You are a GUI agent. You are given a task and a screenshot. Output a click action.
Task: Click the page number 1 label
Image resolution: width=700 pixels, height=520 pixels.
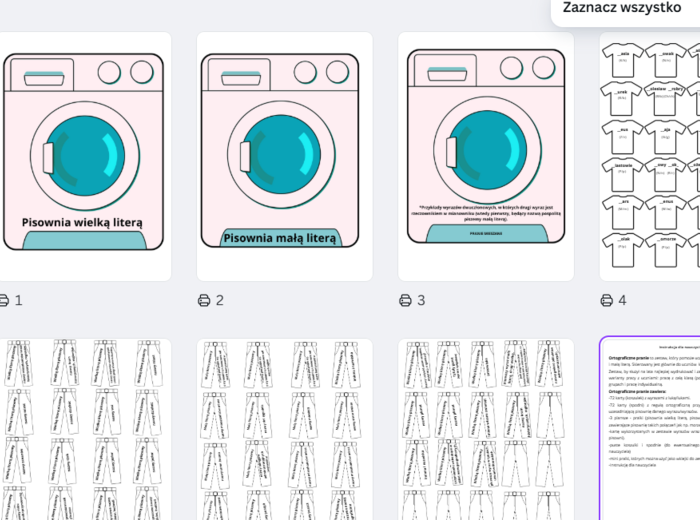tap(18, 300)
